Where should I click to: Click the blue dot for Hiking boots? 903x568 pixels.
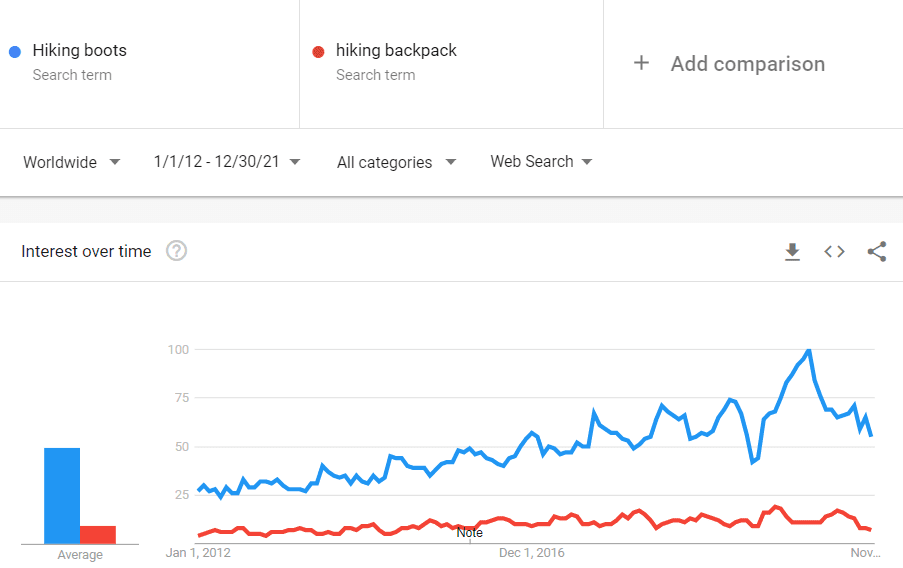15,52
